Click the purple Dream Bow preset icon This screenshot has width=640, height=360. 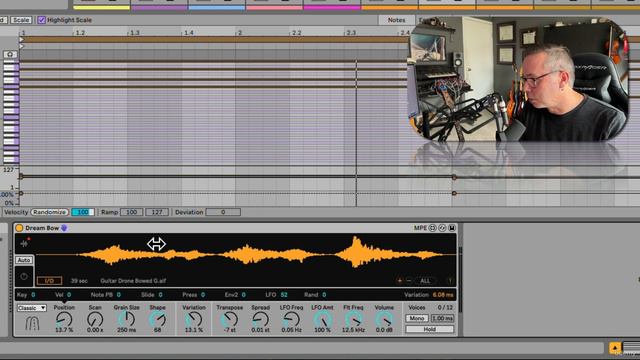click(64, 228)
